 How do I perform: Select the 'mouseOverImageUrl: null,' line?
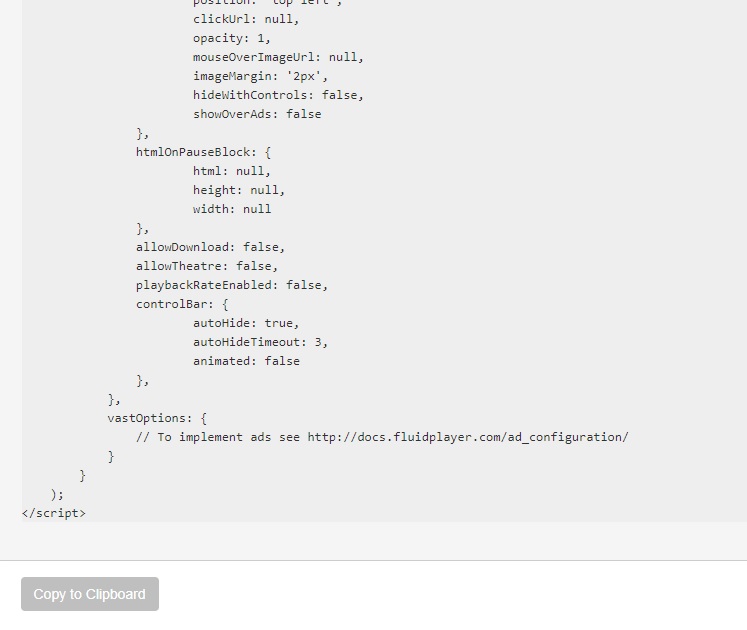pos(278,57)
